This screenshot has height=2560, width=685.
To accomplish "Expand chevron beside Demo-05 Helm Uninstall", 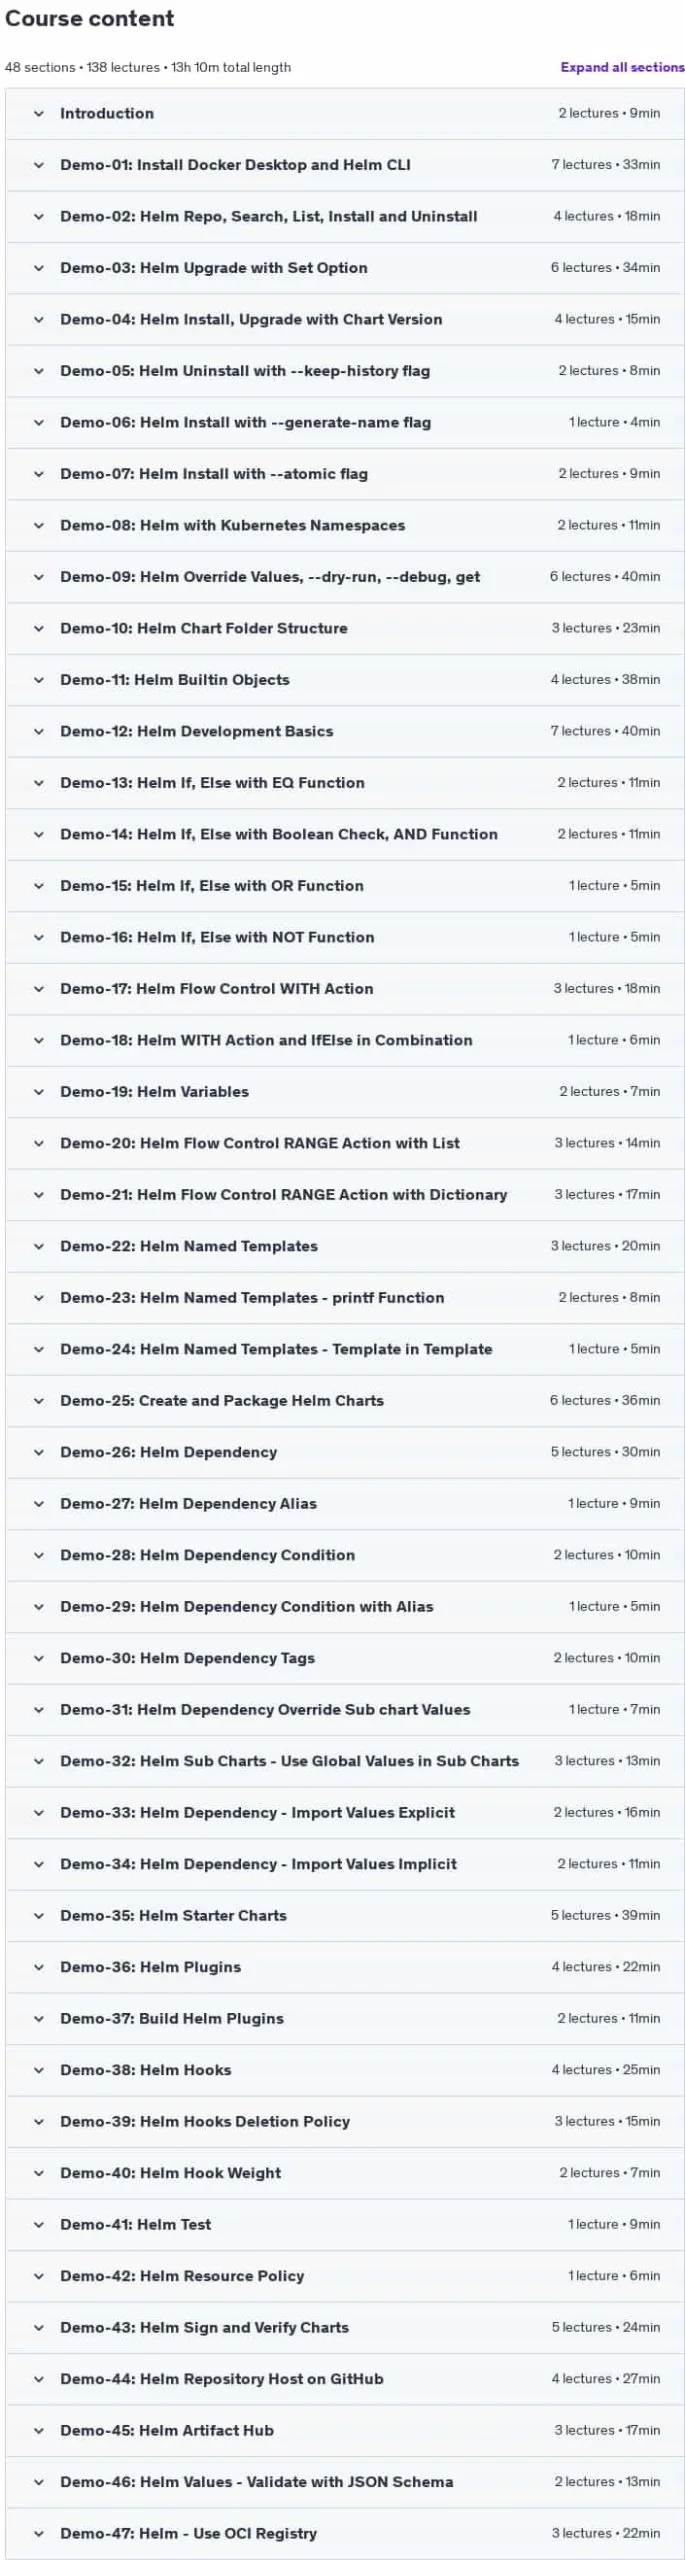I will (x=39, y=371).
